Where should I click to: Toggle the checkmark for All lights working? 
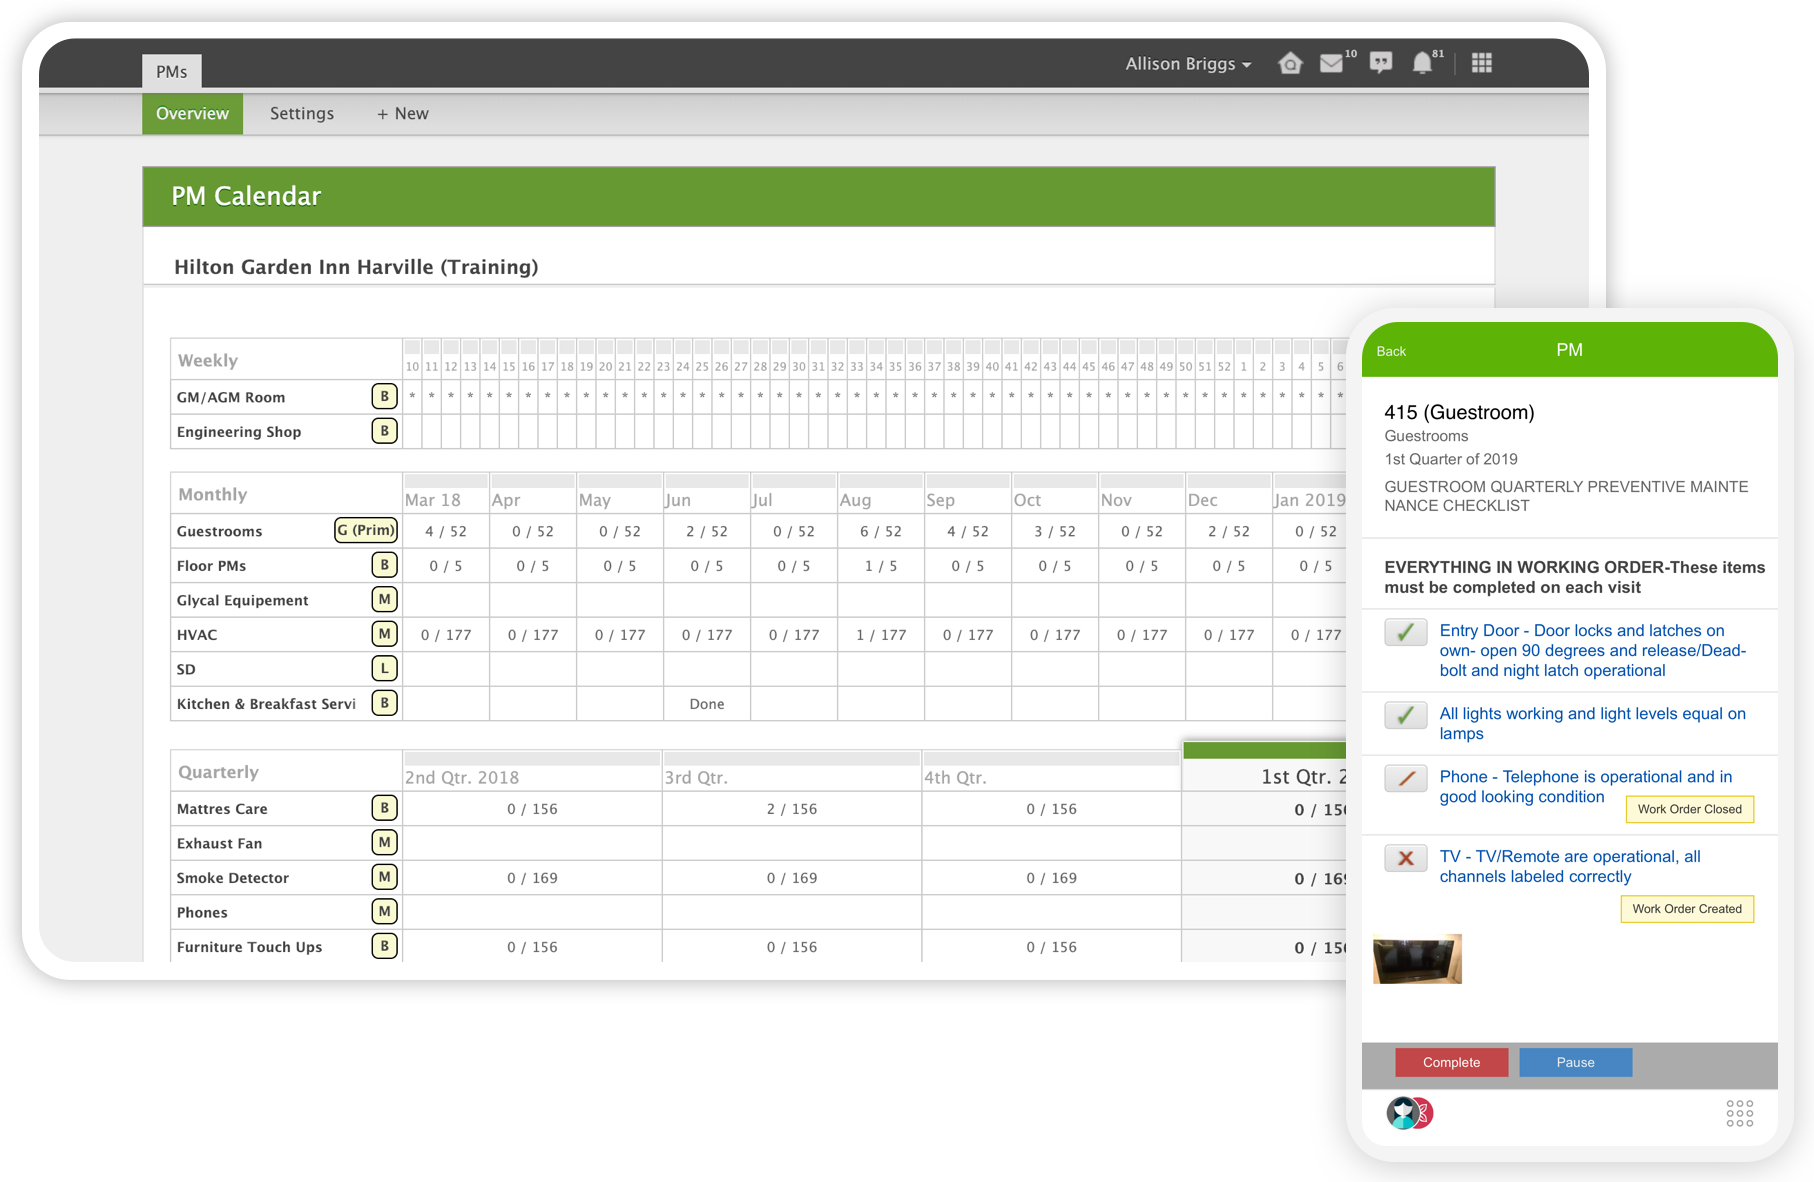pyautogui.click(x=1405, y=716)
